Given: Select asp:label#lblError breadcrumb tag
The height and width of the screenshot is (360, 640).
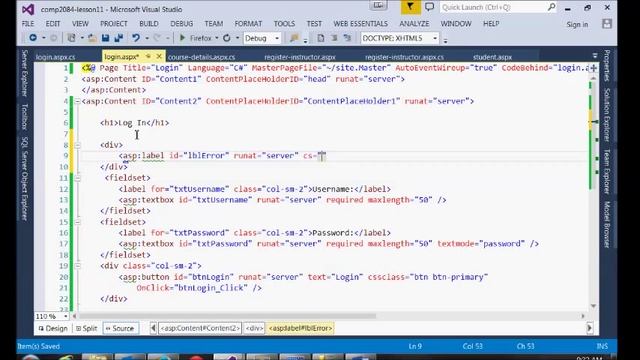Looking at the screenshot, I should click(x=300, y=328).
